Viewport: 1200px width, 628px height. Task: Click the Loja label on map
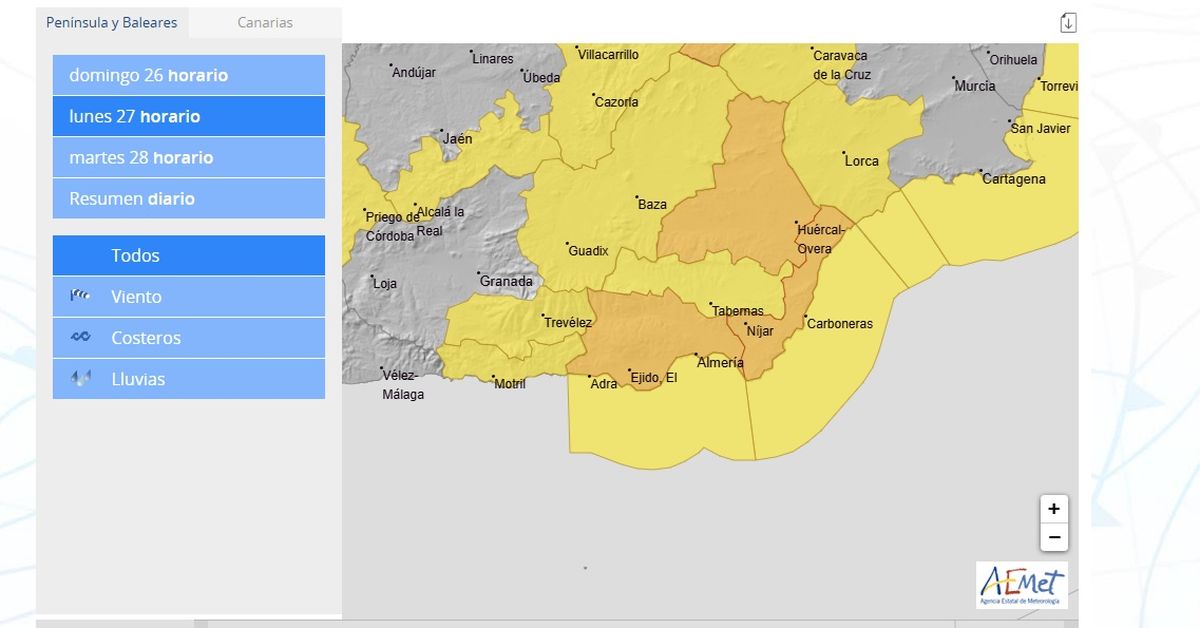(x=385, y=284)
